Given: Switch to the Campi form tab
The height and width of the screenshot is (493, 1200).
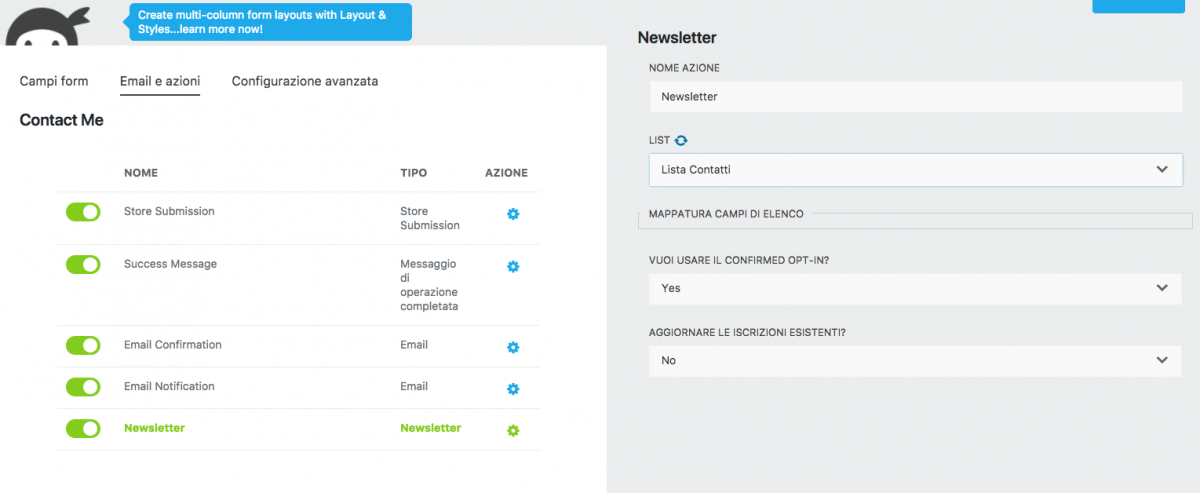Looking at the screenshot, I should point(54,81).
